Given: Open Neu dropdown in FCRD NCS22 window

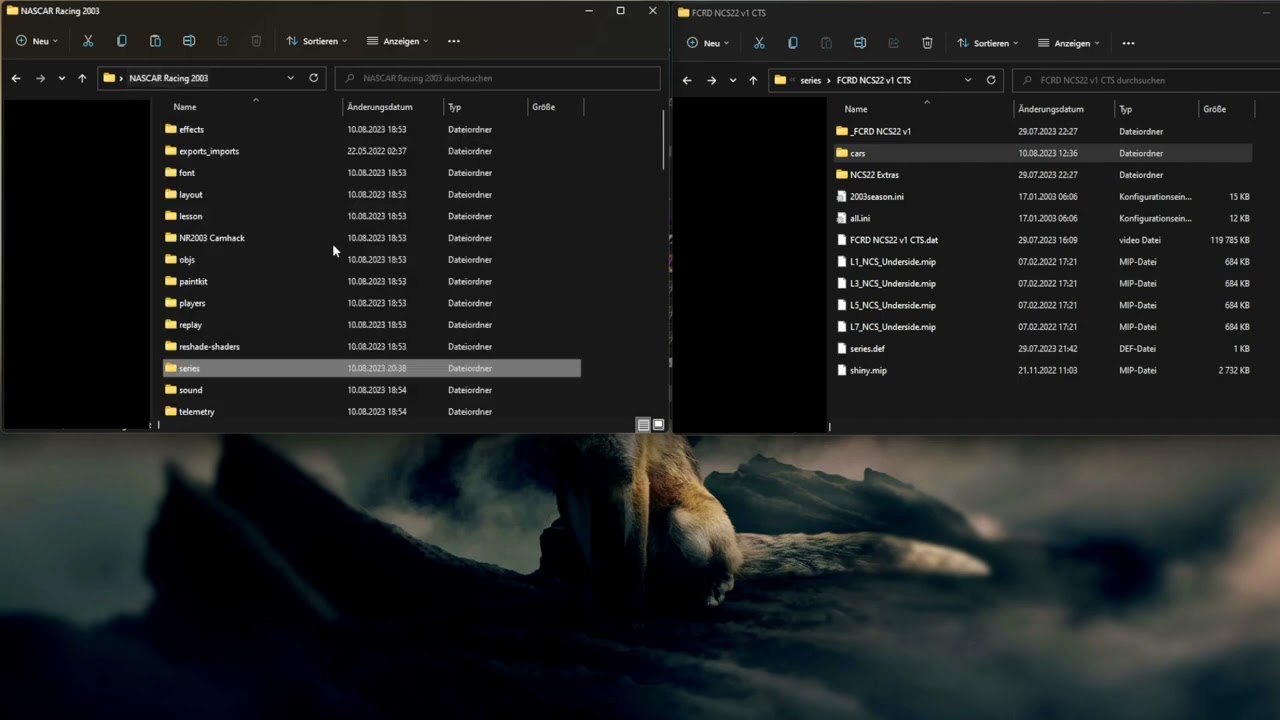Looking at the screenshot, I should coord(708,43).
